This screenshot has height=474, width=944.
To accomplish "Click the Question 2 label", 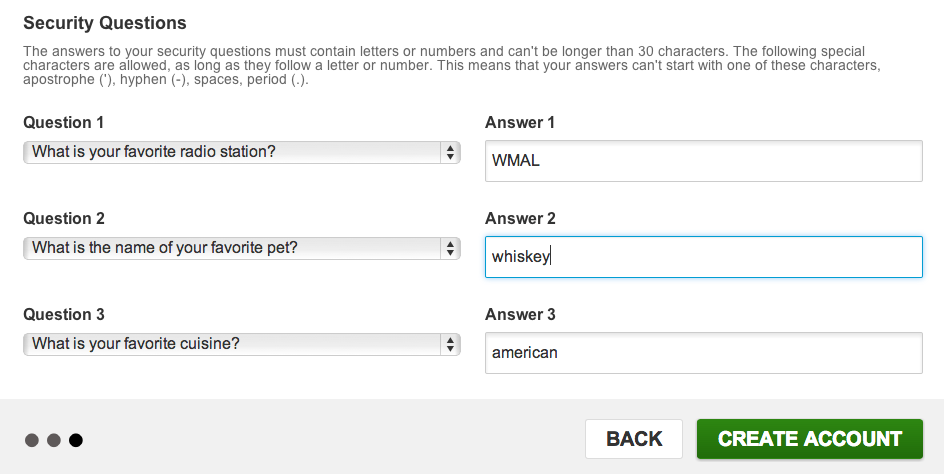I will [x=64, y=219].
